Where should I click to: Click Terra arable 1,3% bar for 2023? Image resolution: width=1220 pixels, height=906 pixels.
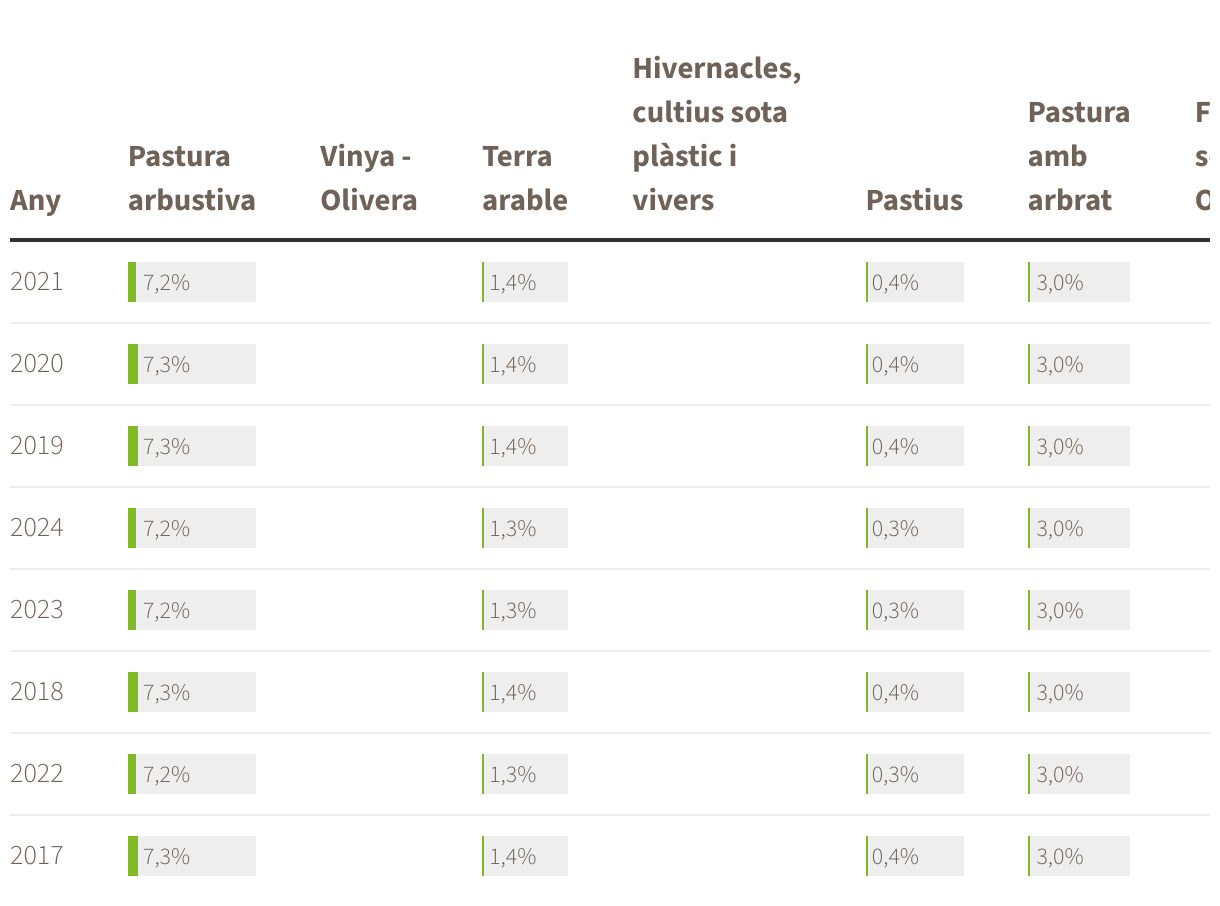pos(525,610)
